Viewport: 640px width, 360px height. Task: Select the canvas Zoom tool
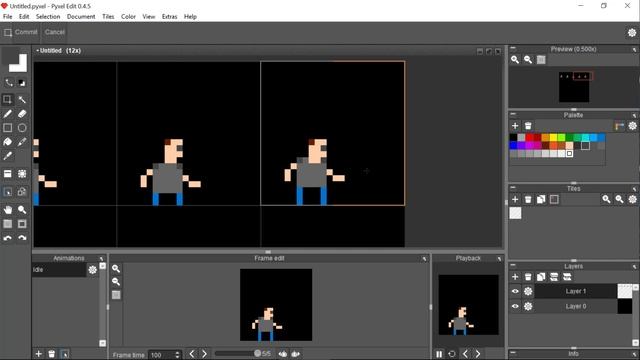(22, 210)
